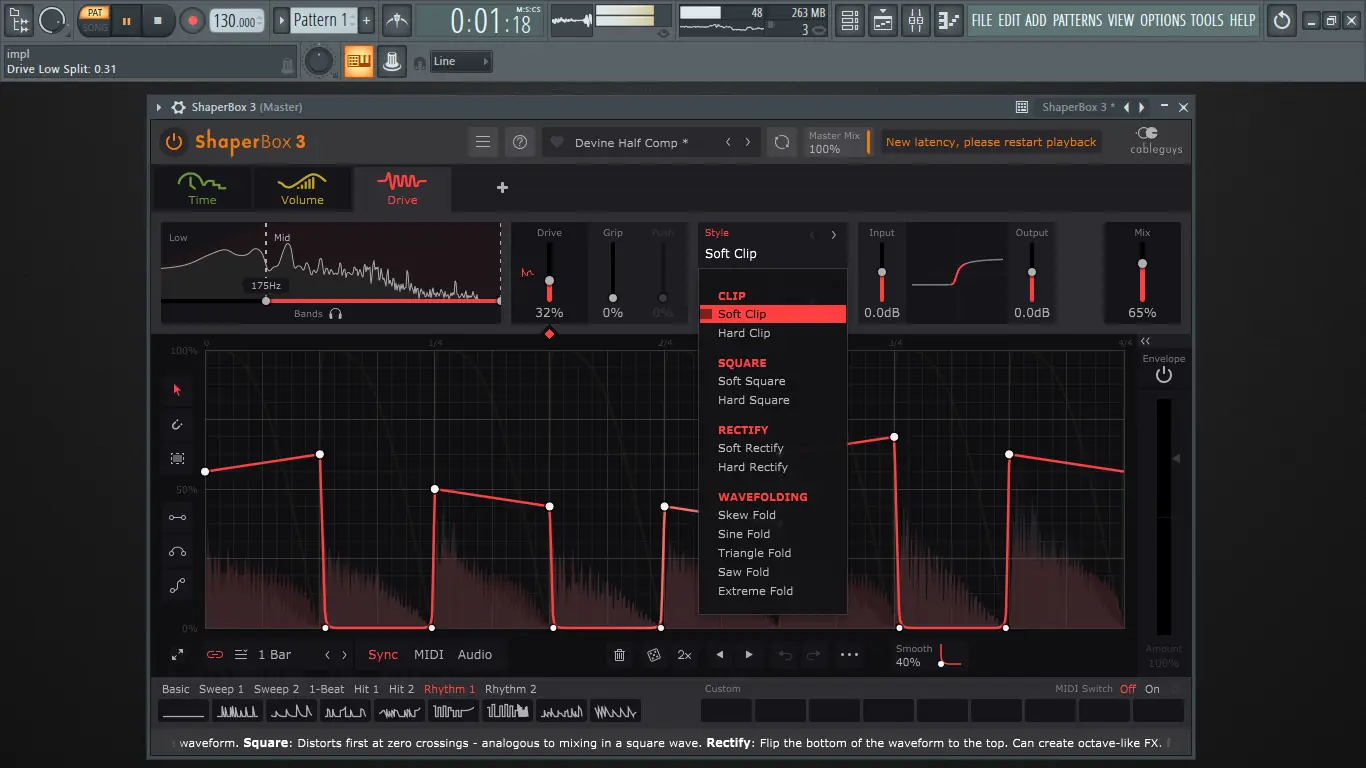The image size is (1366, 768).
Task: Toggle the PAT/SONG mode switch
Action: coord(95,20)
